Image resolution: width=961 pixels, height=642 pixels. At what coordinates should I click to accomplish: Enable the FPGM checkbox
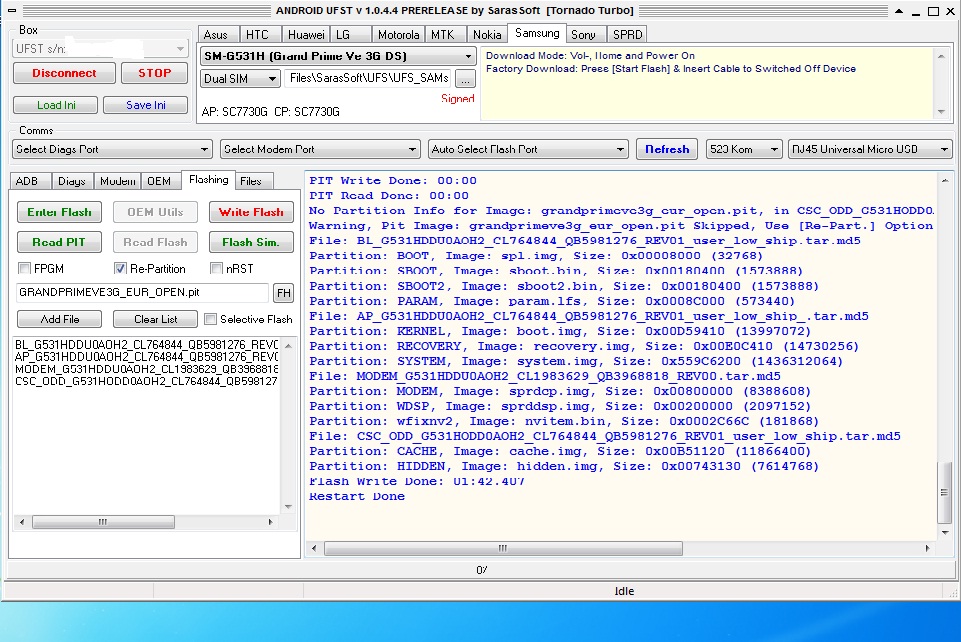click(x=25, y=268)
